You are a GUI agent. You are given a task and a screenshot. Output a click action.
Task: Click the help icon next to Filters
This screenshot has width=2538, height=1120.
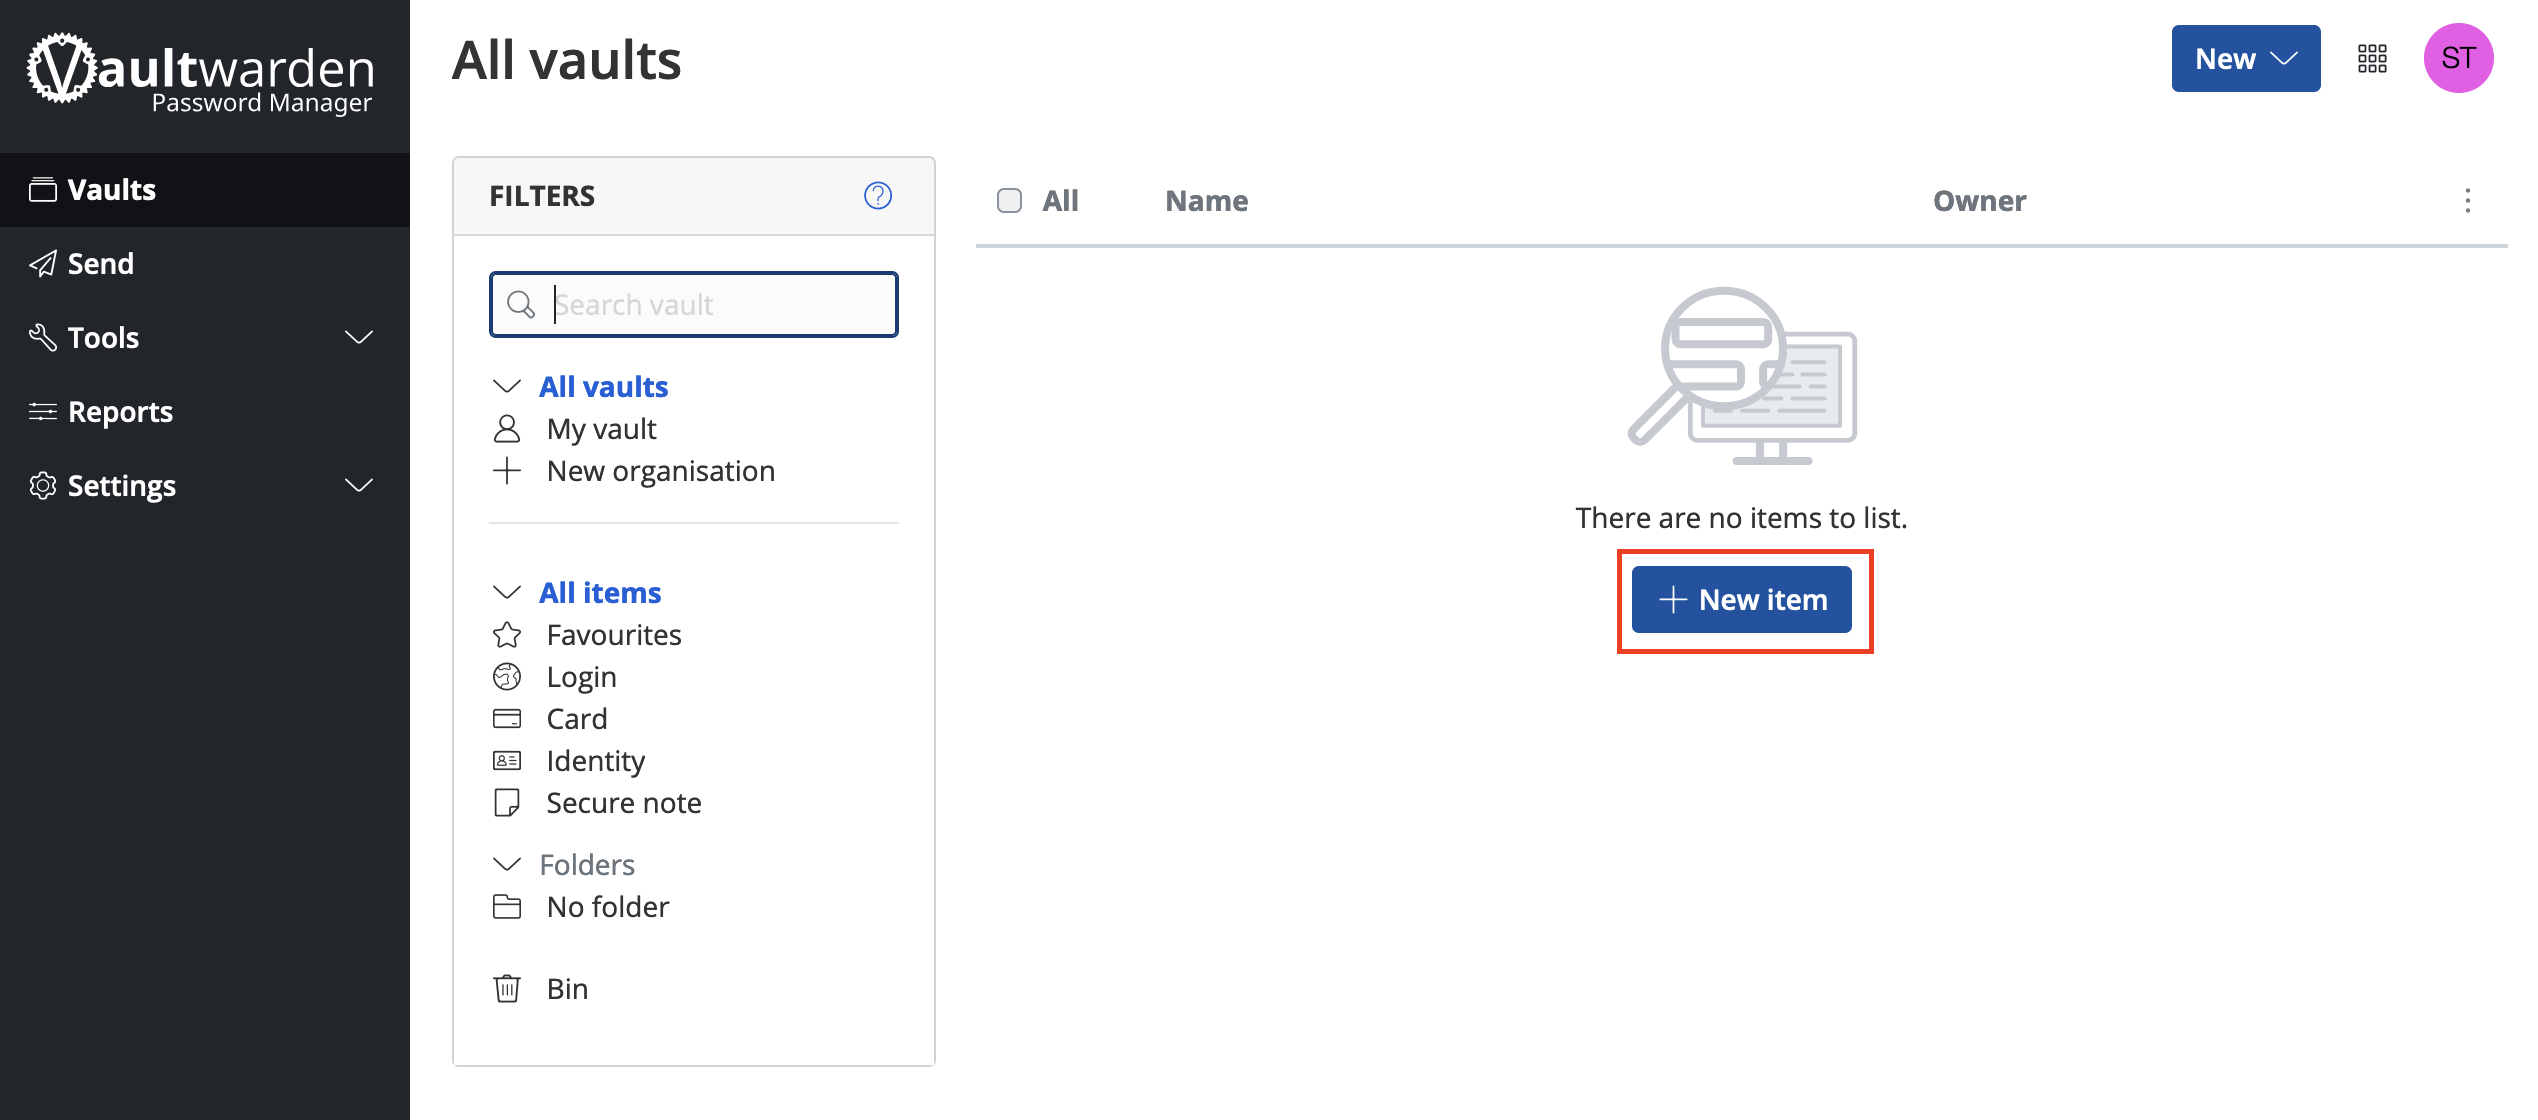click(x=877, y=194)
